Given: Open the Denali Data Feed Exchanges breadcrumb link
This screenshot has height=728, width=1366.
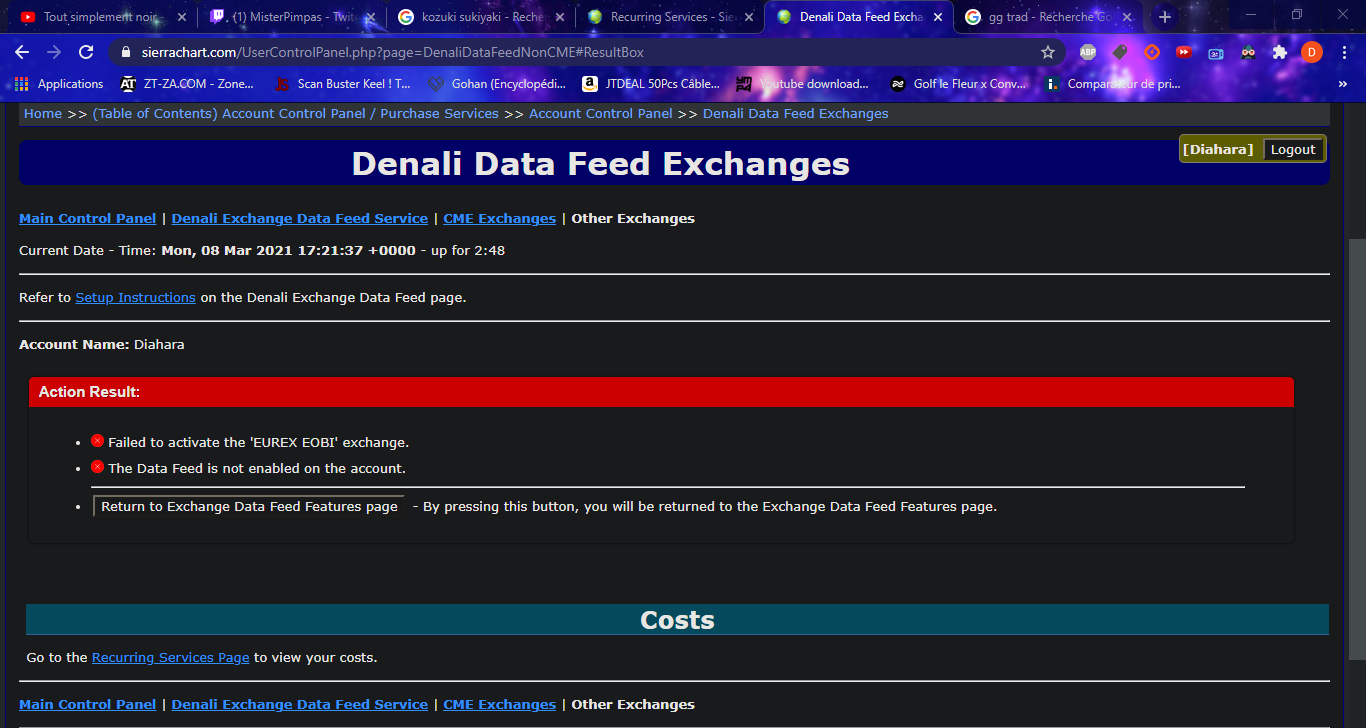Looking at the screenshot, I should point(796,114).
